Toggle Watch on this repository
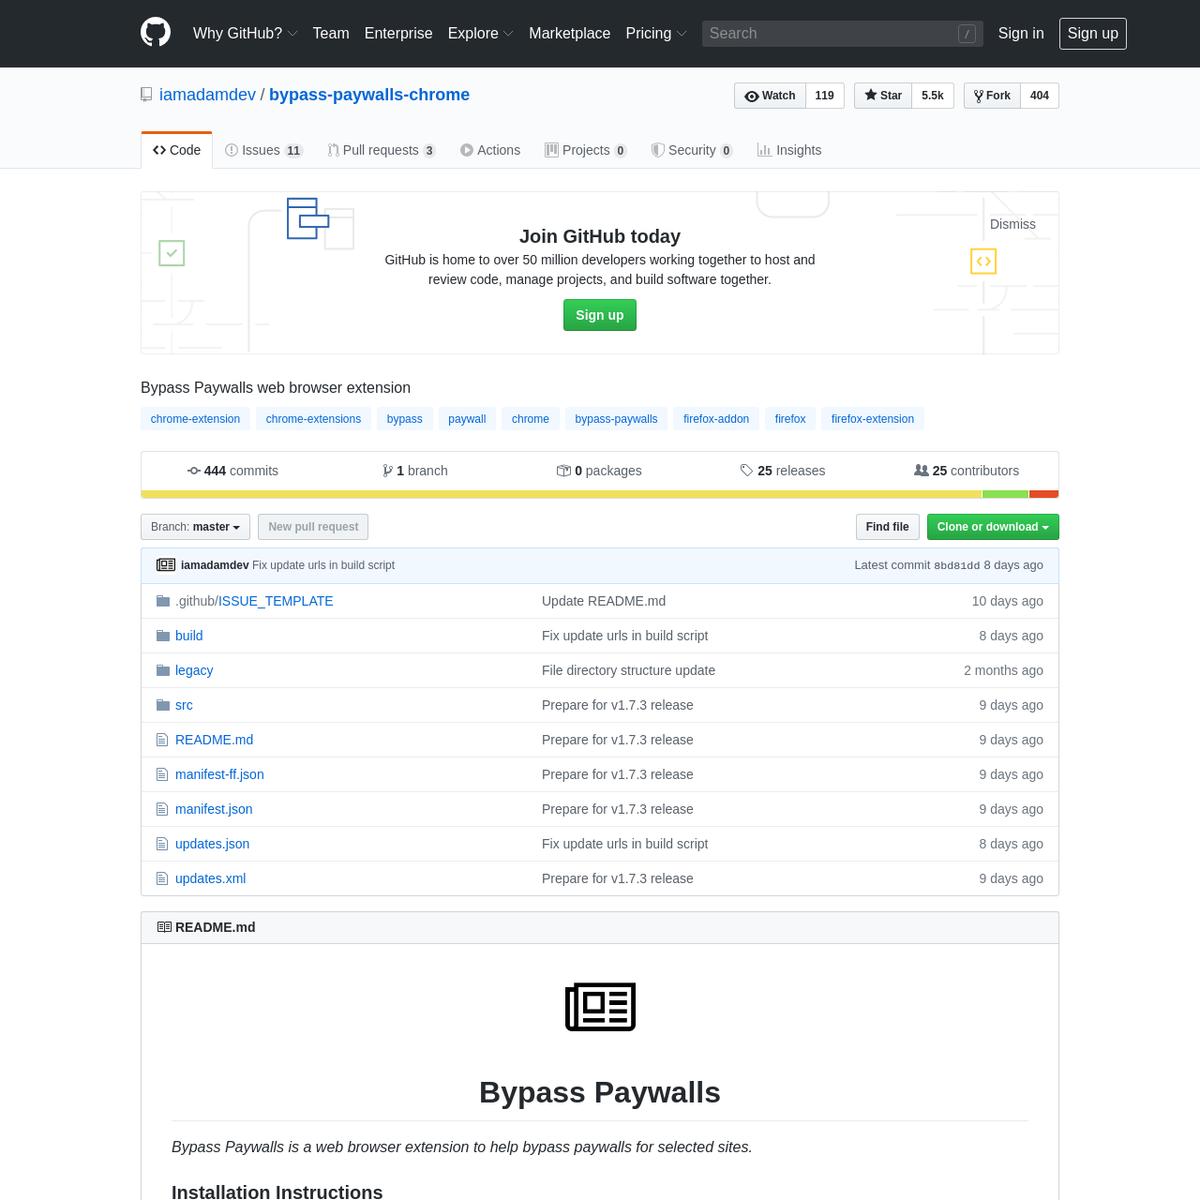The image size is (1200, 1200). 770,96
